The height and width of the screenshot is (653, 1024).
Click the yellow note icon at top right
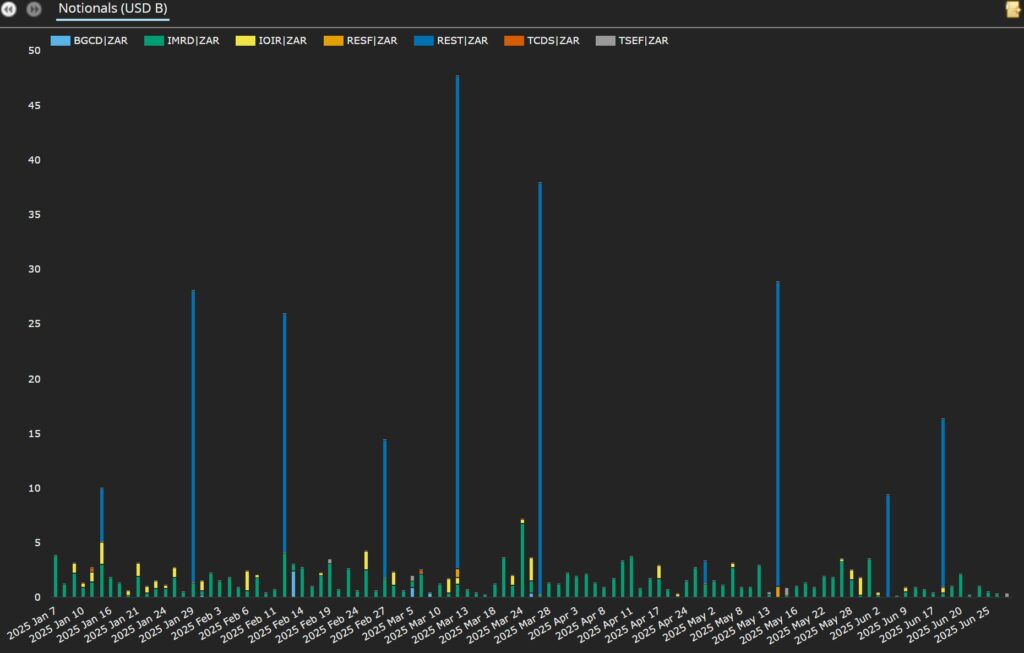point(1012,10)
